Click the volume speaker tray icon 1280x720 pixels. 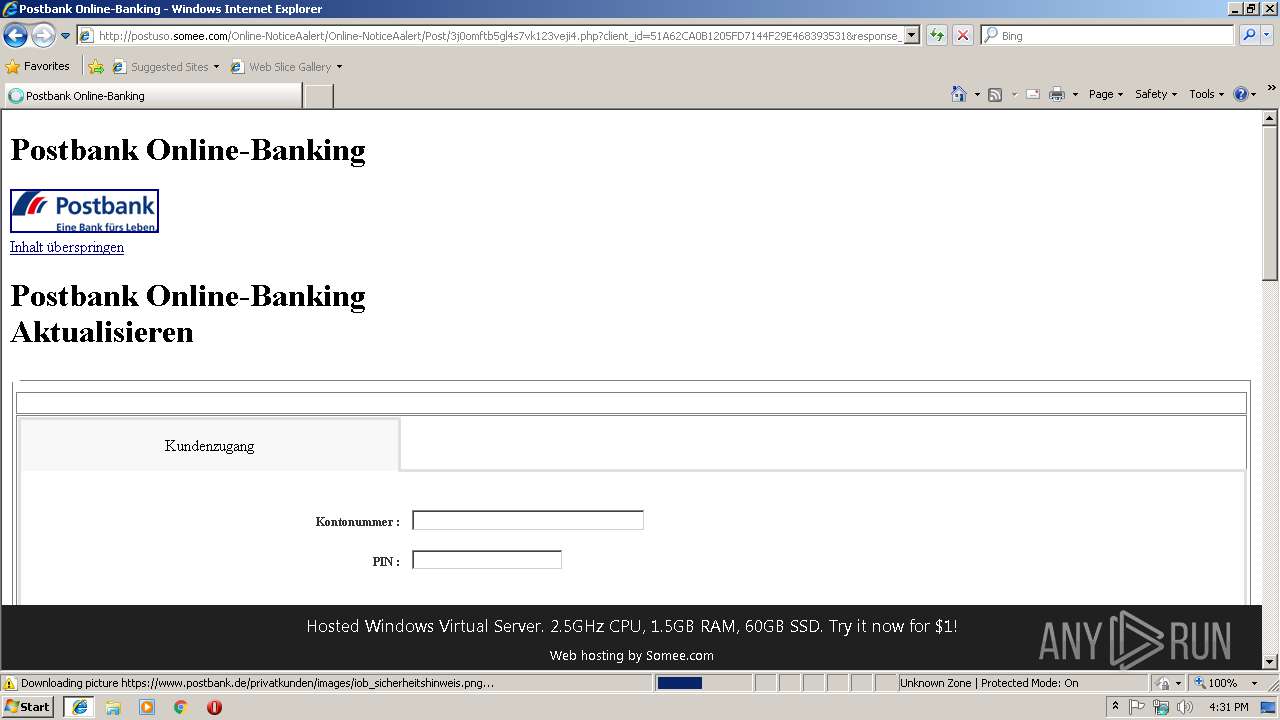pyautogui.click(x=1185, y=707)
